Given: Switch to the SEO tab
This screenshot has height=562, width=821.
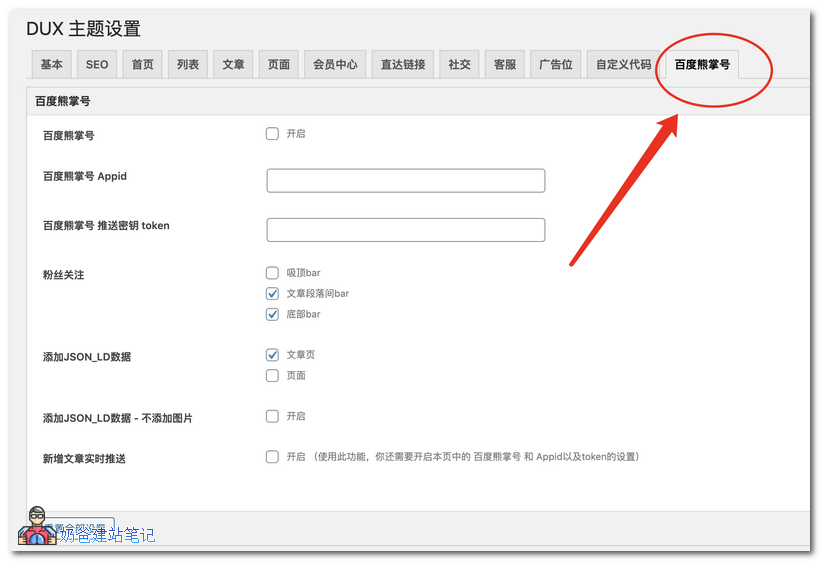Looking at the screenshot, I should tap(97, 64).
